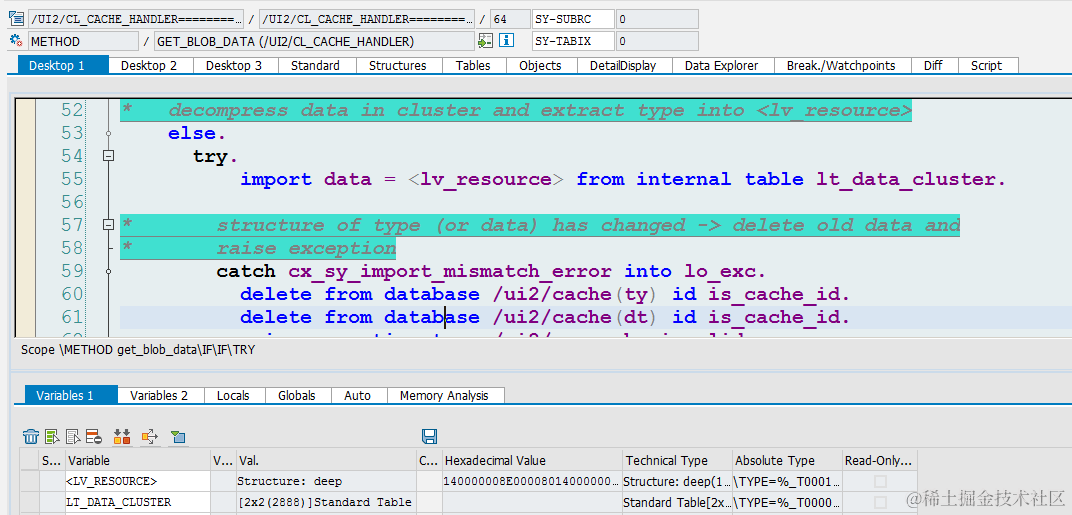Toggle Read-Only checkbox for <LV_RESOURCE> row
1072x515 pixels.
881,481
